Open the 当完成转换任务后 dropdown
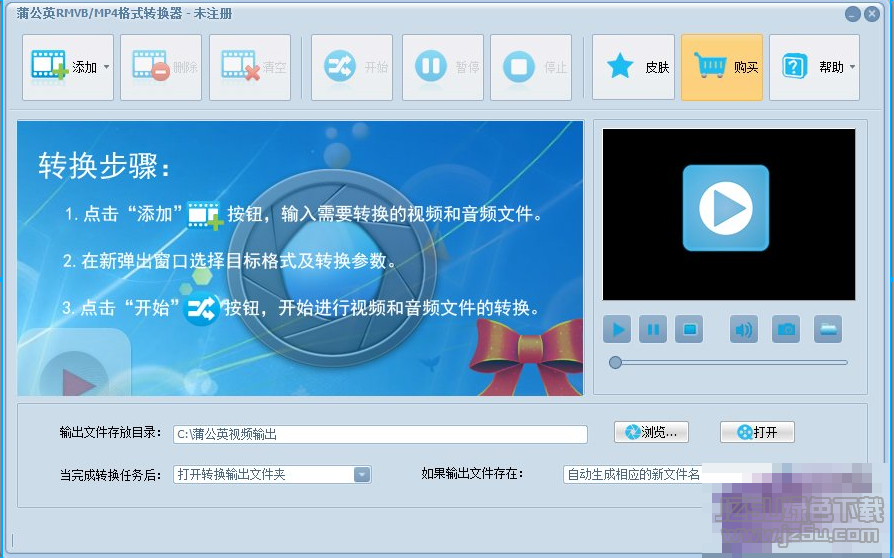 (273, 474)
